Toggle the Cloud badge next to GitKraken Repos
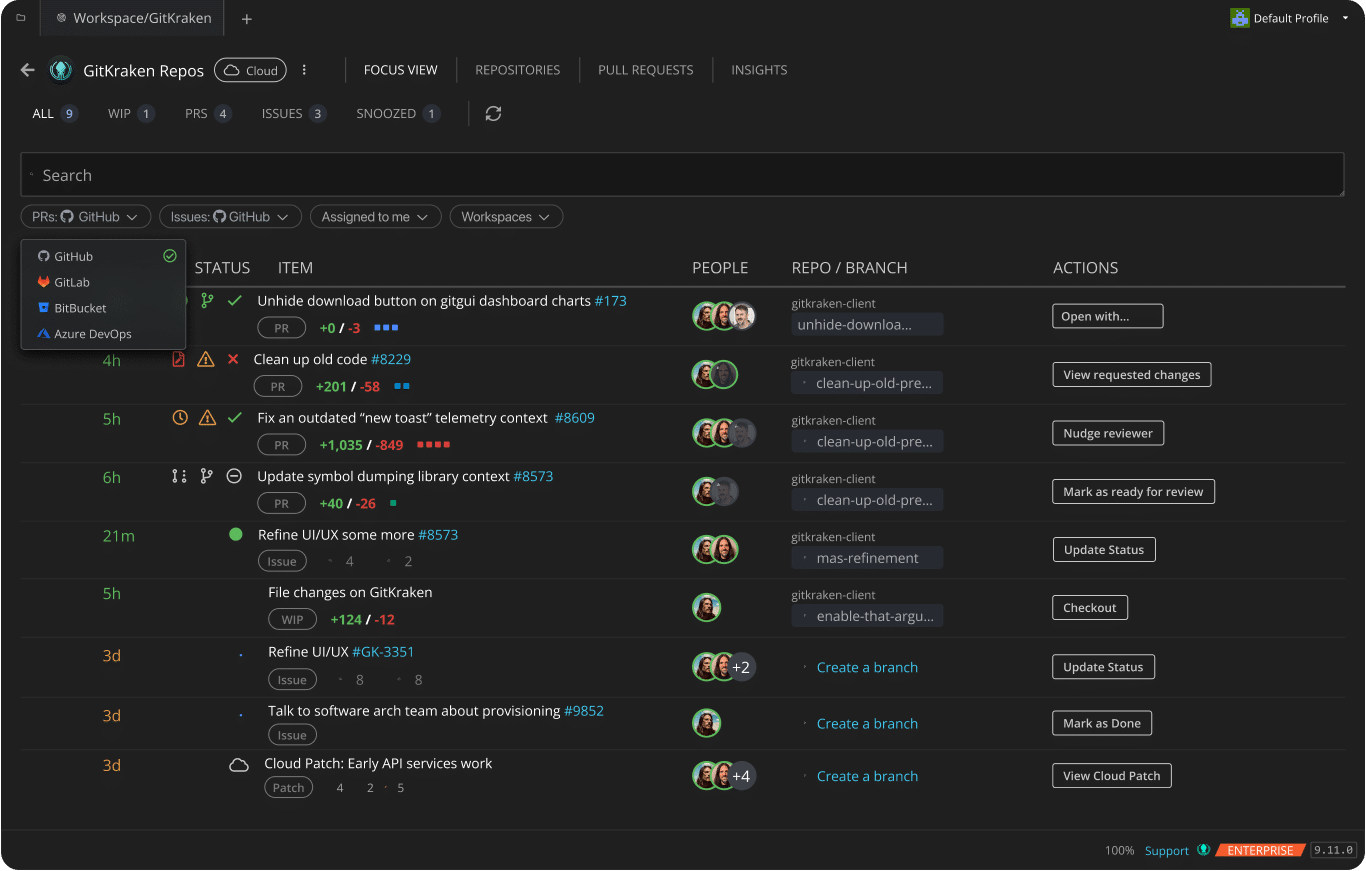 250,70
